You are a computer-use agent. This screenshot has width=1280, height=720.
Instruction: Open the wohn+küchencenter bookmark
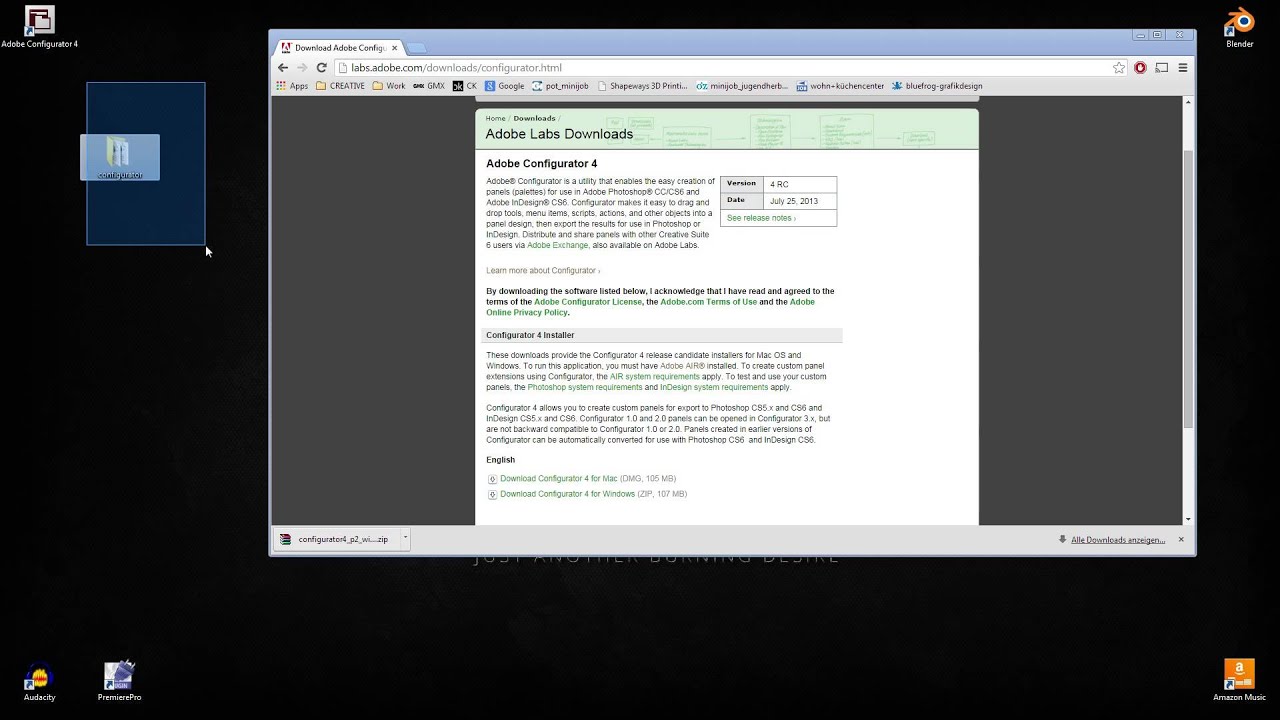tap(840, 86)
